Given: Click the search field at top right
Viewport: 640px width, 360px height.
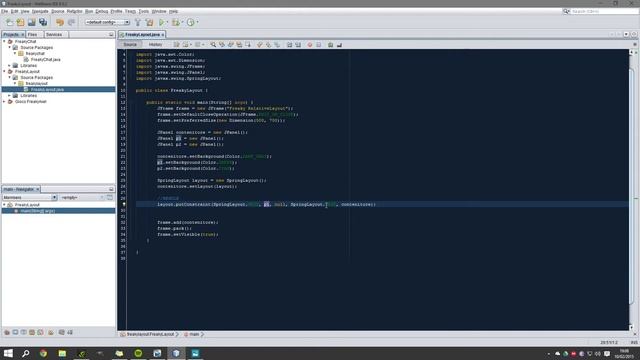Looking at the screenshot, I should click(604, 11).
